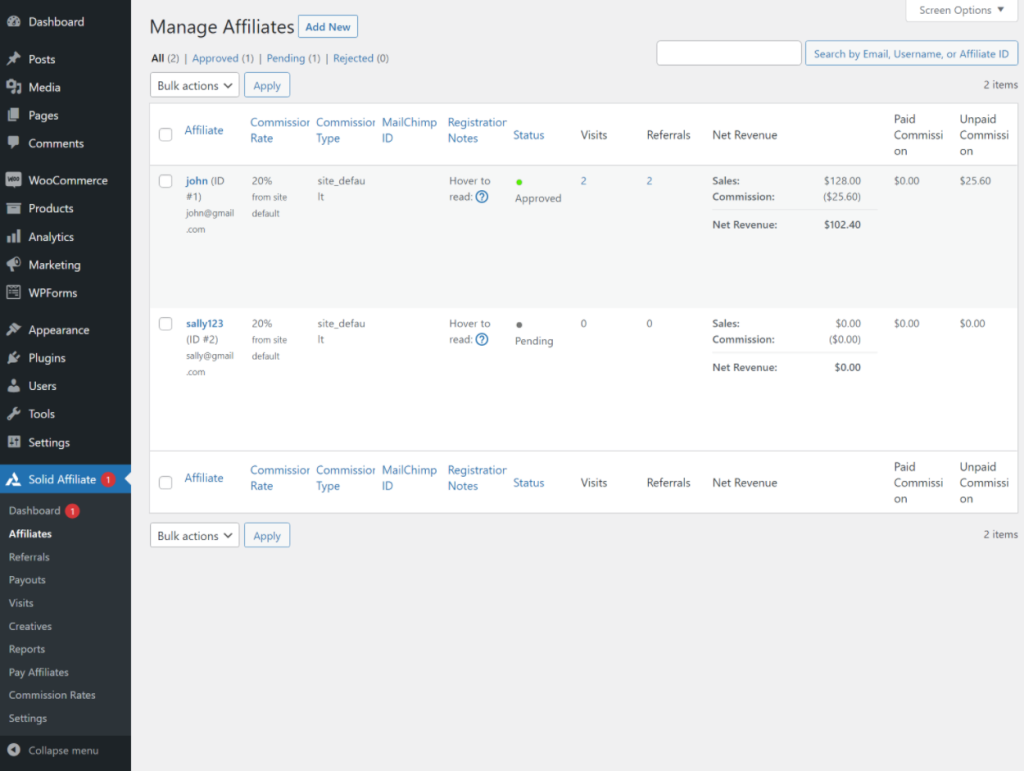The width and height of the screenshot is (1024, 771).
Task: Click the Solid Affiliate logo icon
Action: click(x=14, y=479)
